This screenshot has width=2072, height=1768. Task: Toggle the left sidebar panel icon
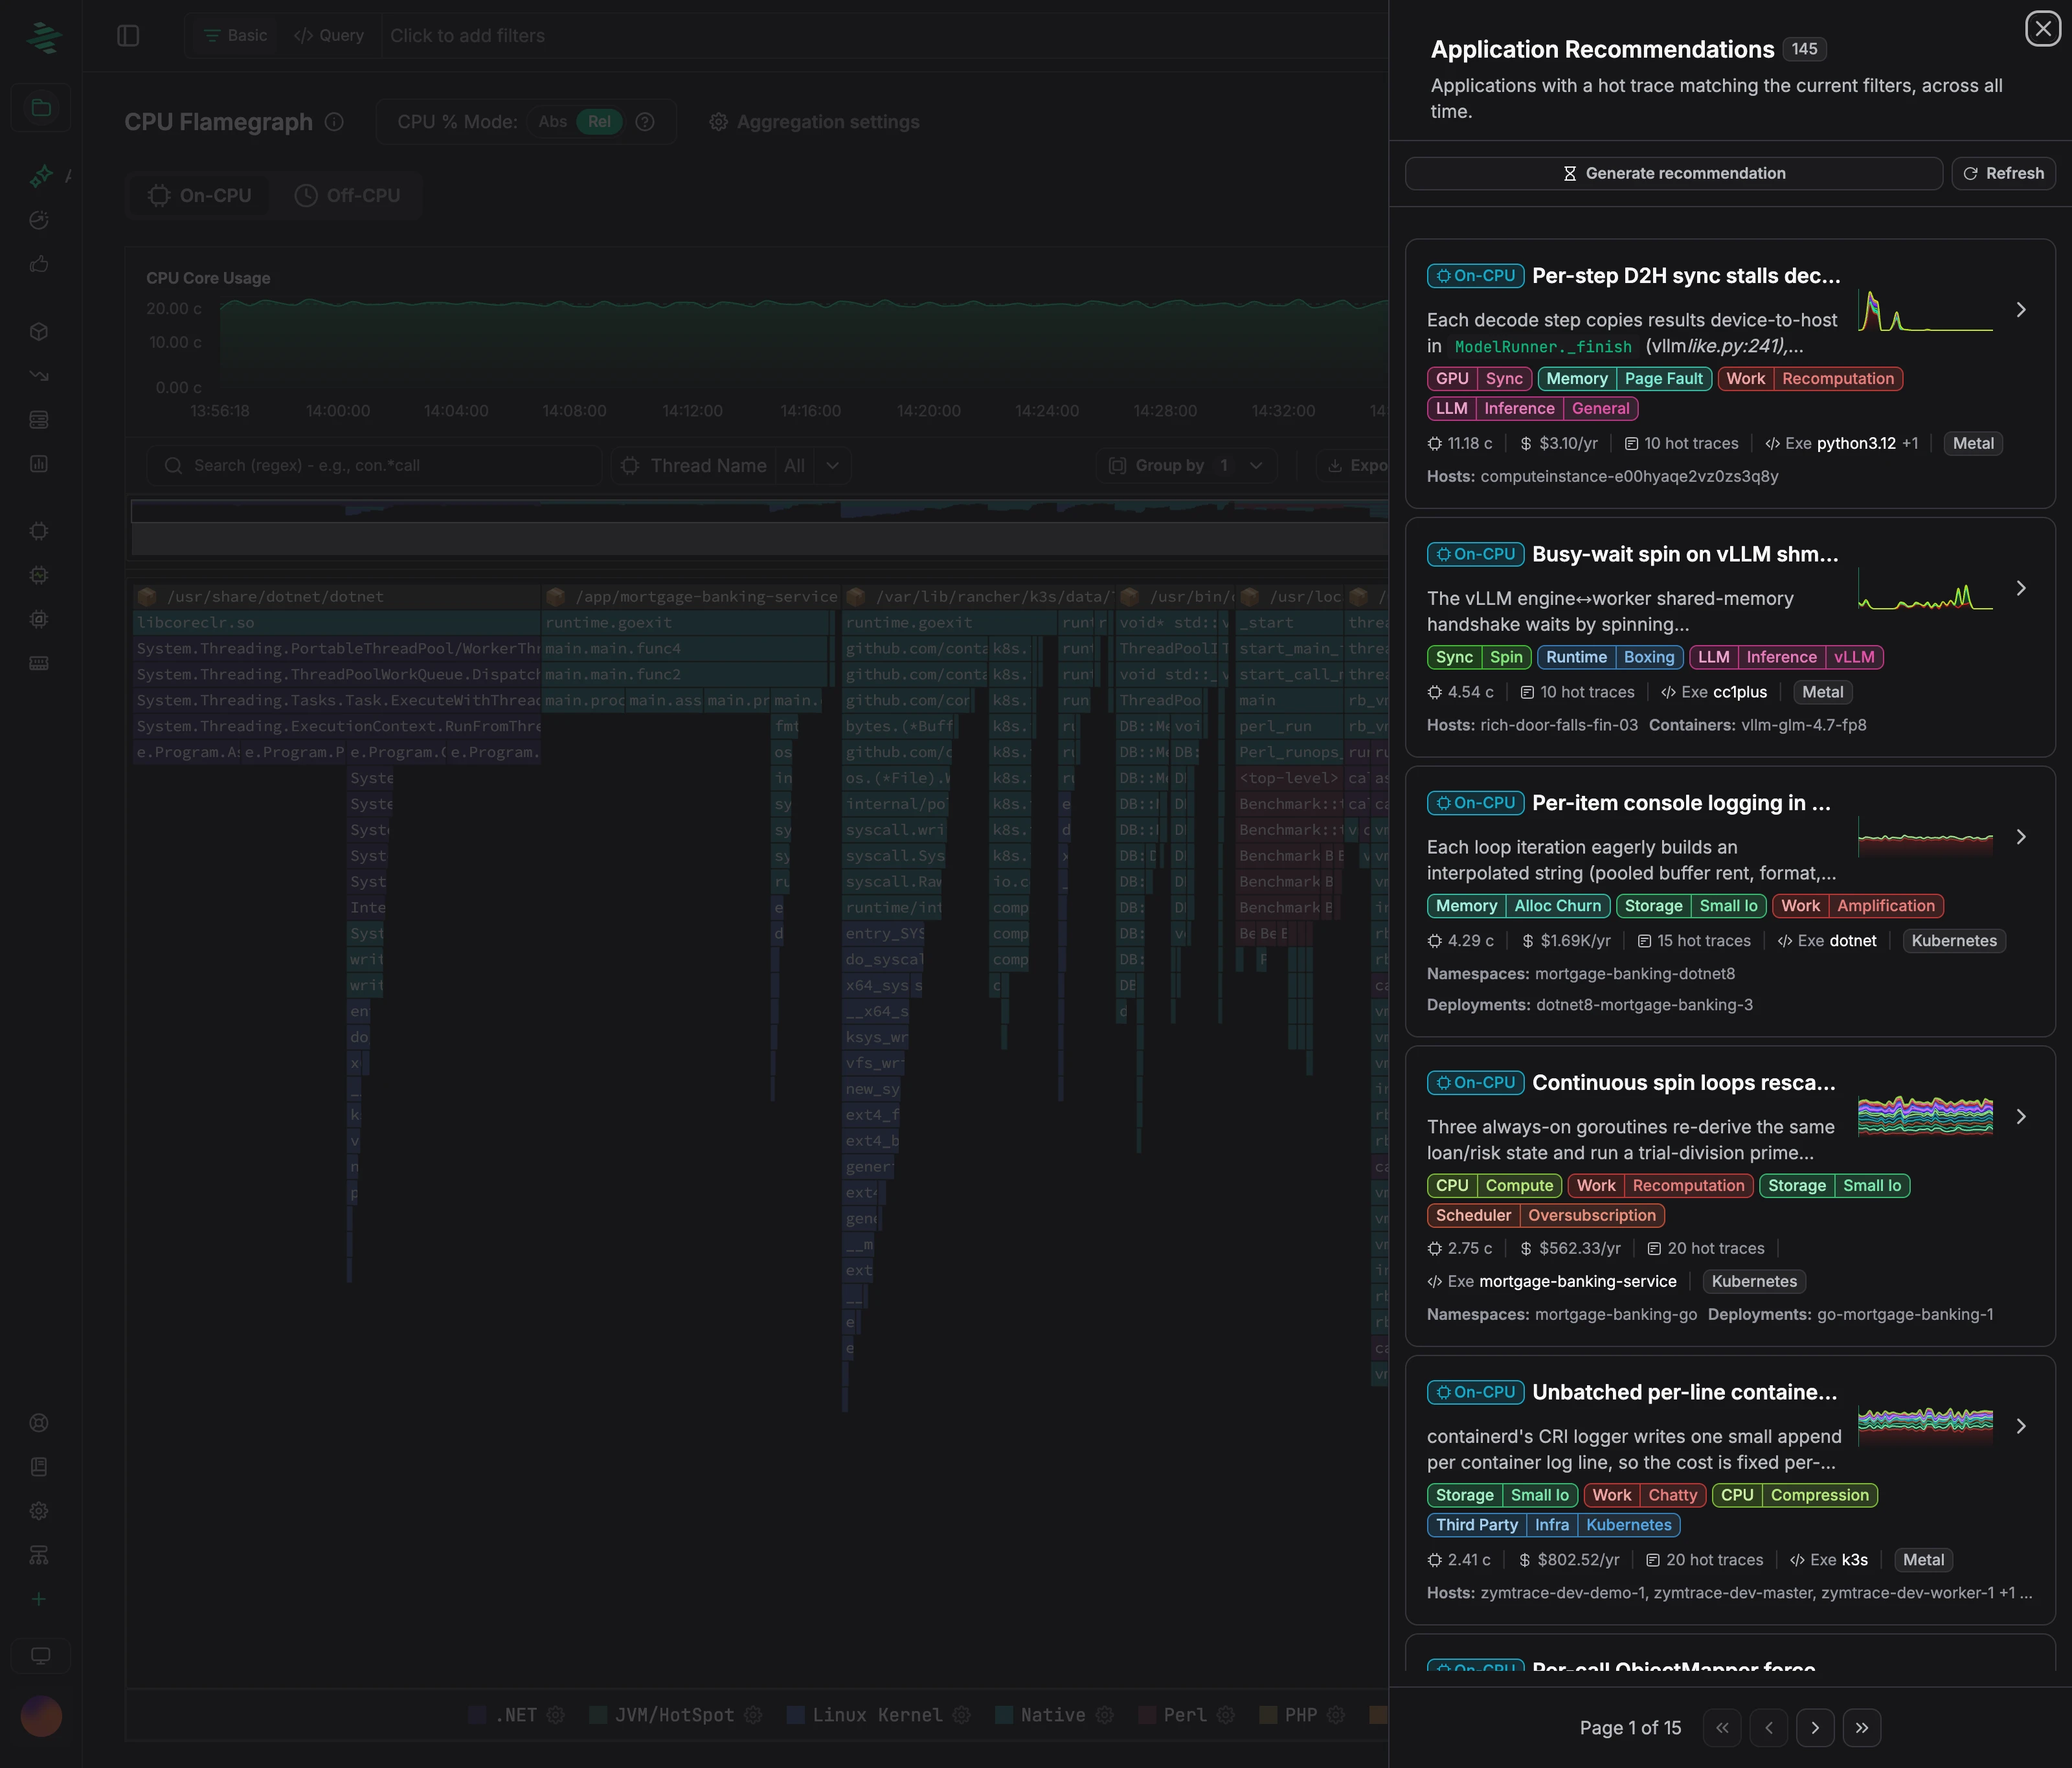(x=128, y=36)
